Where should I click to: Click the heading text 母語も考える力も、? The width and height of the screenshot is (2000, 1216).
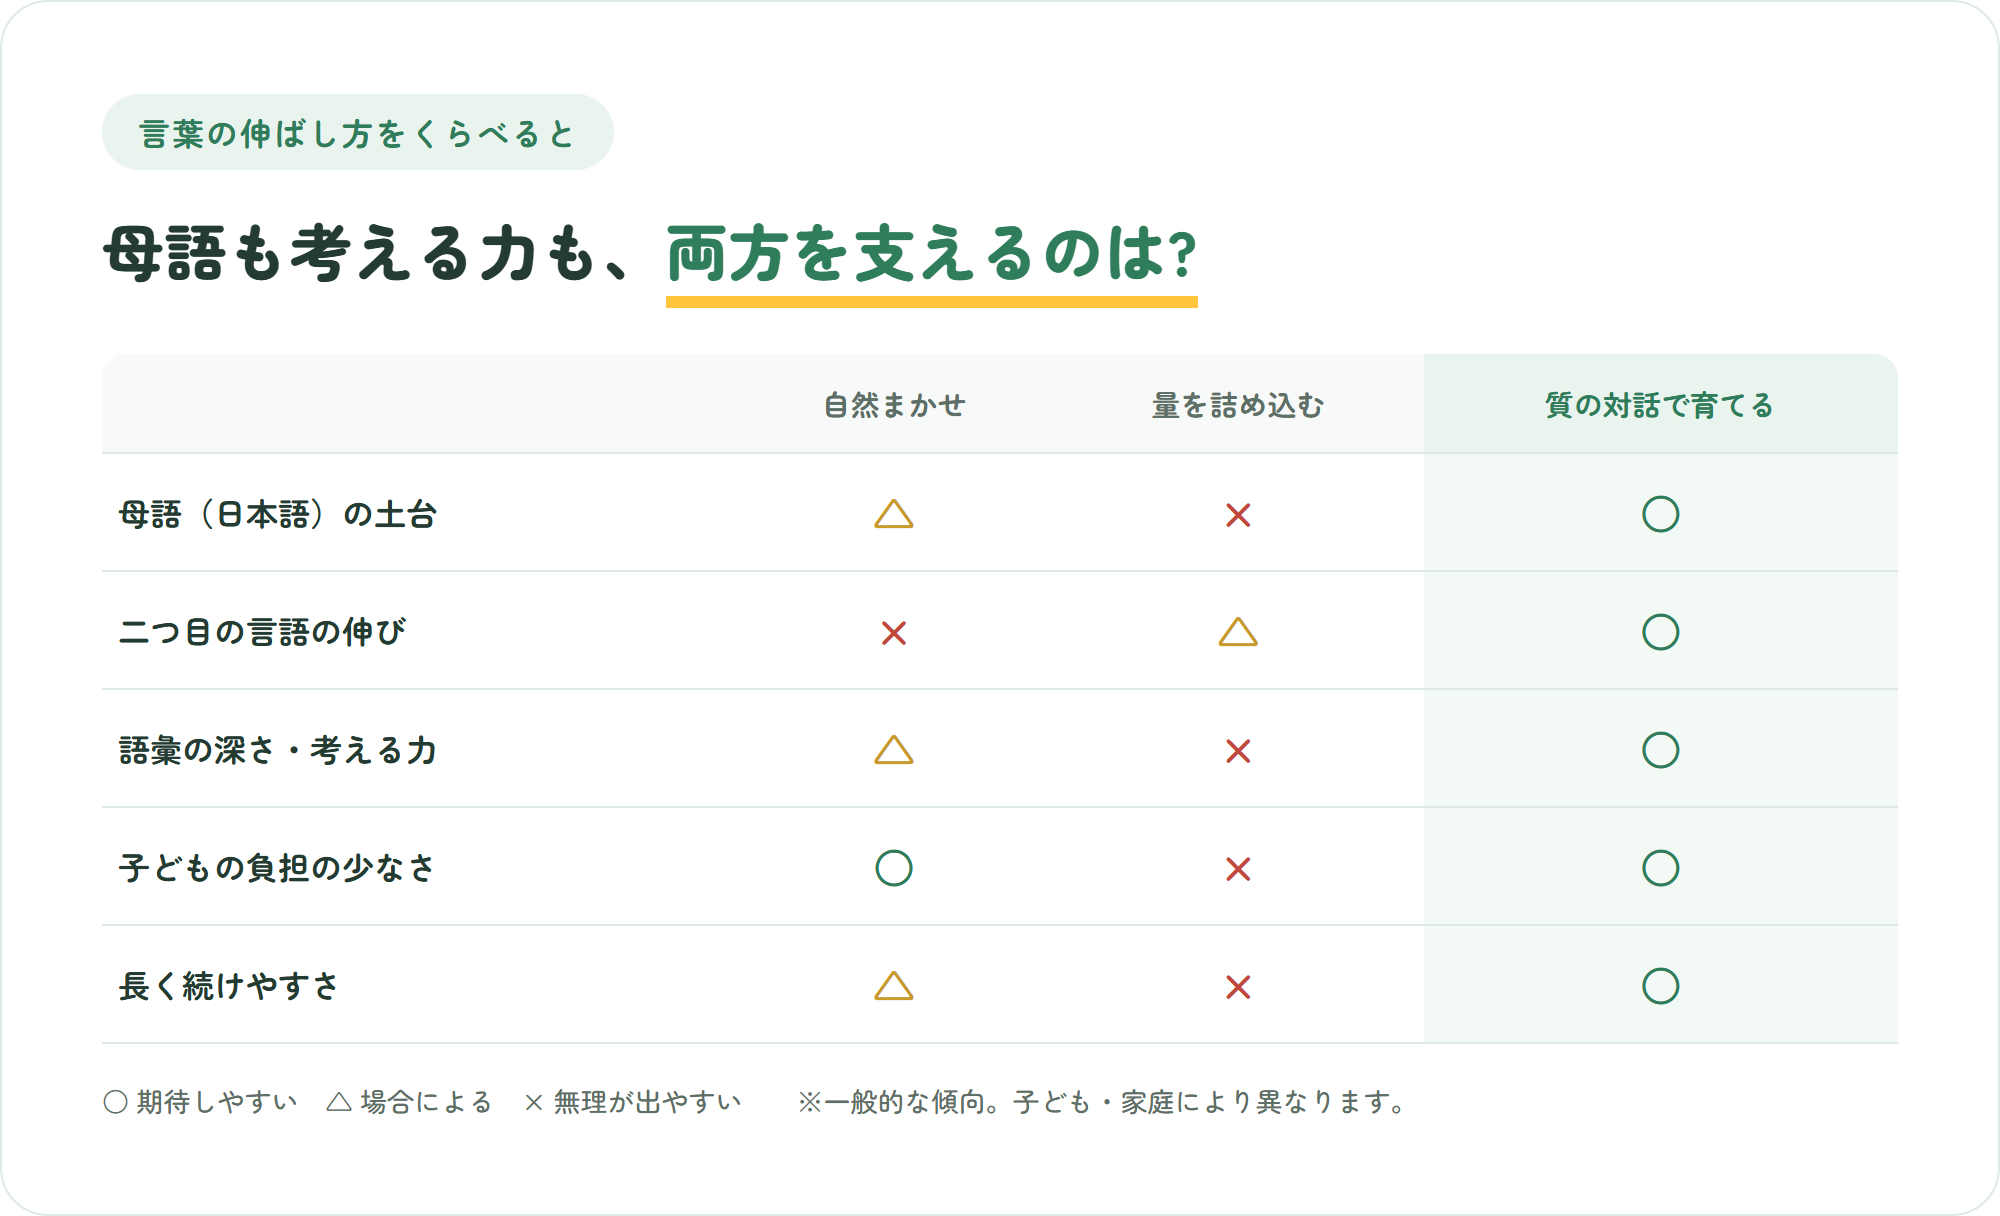pos(366,254)
